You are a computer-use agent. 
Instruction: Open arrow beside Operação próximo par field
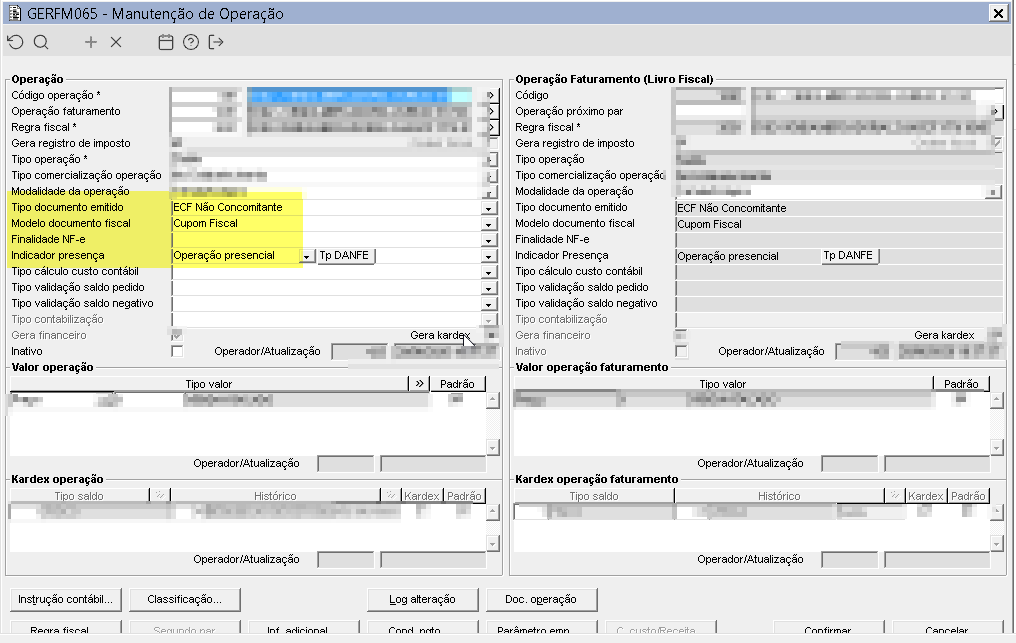pyautogui.click(x=995, y=111)
